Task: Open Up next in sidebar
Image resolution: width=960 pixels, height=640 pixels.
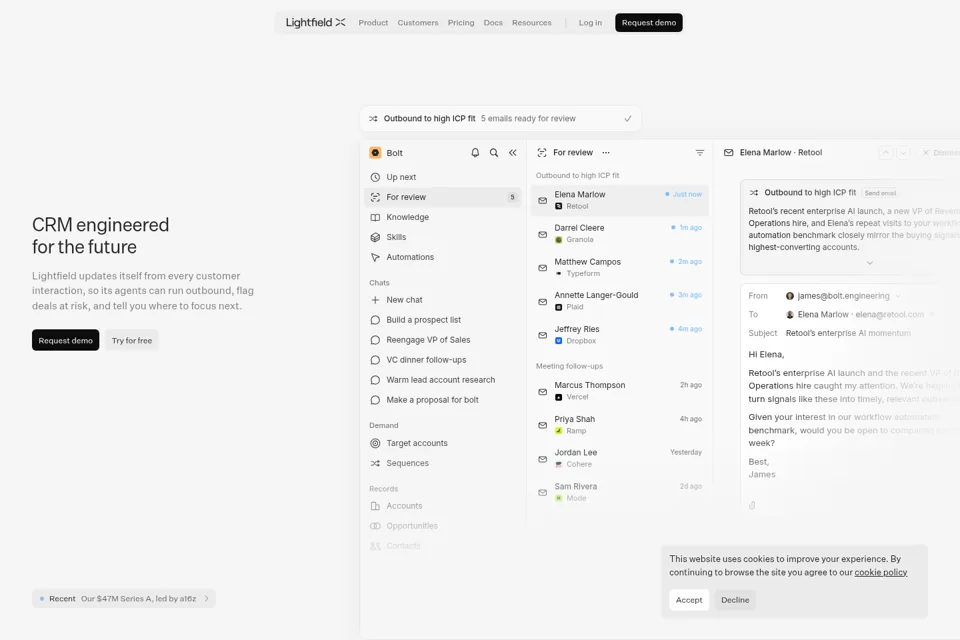Action: pyautogui.click(x=443, y=177)
